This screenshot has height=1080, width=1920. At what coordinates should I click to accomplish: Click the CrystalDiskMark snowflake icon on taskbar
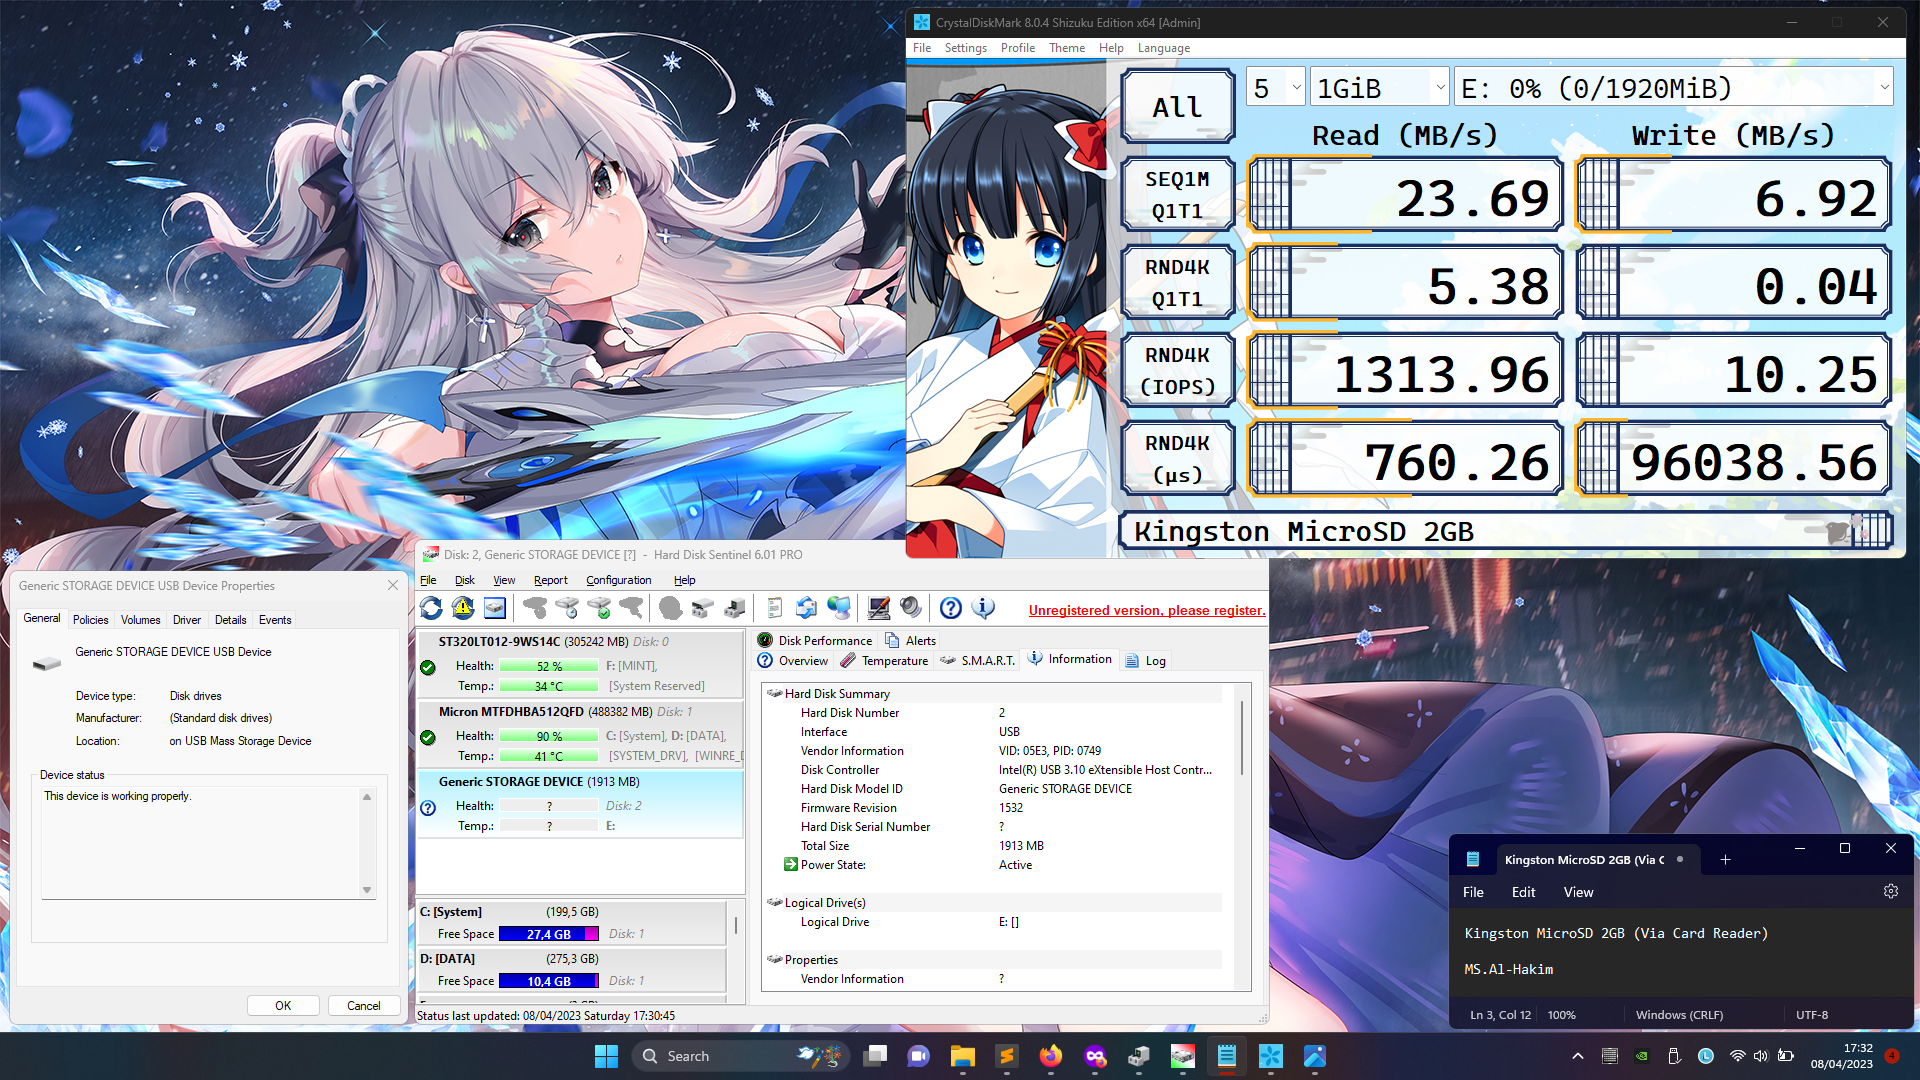coord(1270,1056)
